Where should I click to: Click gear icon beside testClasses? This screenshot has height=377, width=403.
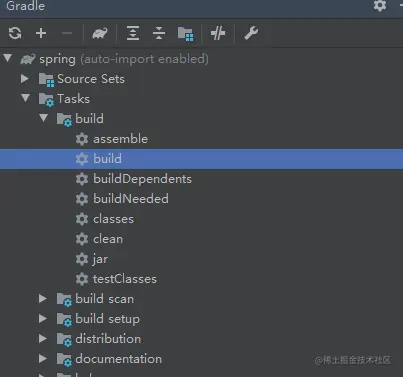pos(82,279)
